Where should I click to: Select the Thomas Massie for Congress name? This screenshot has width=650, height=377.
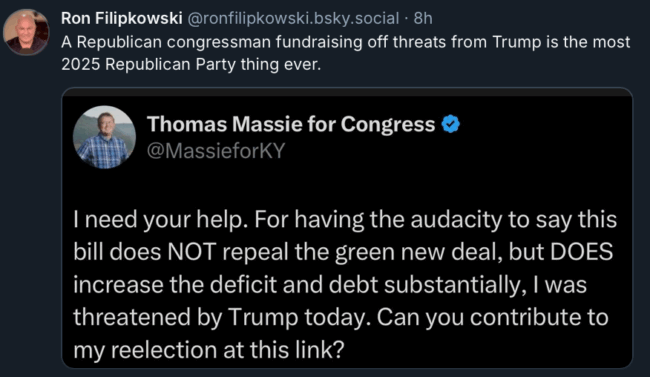291,124
